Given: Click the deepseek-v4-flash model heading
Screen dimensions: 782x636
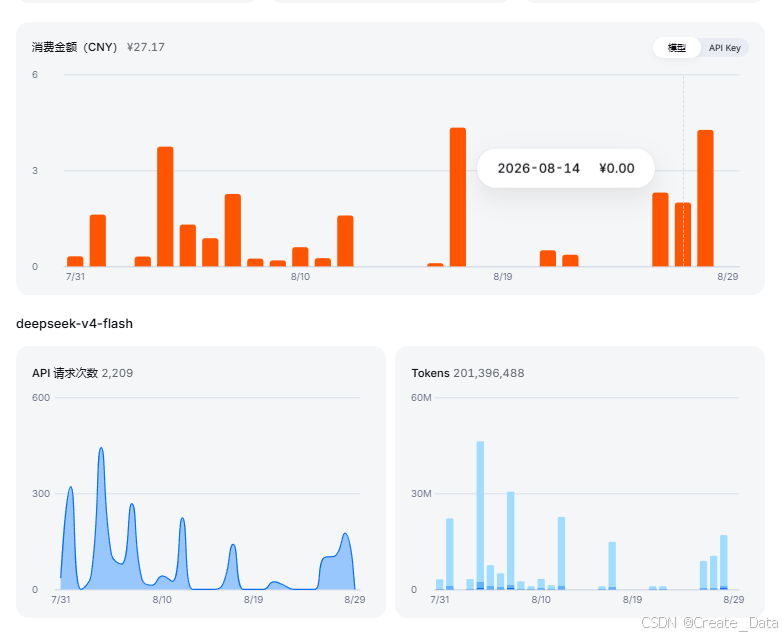Looking at the screenshot, I should pos(74,324).
